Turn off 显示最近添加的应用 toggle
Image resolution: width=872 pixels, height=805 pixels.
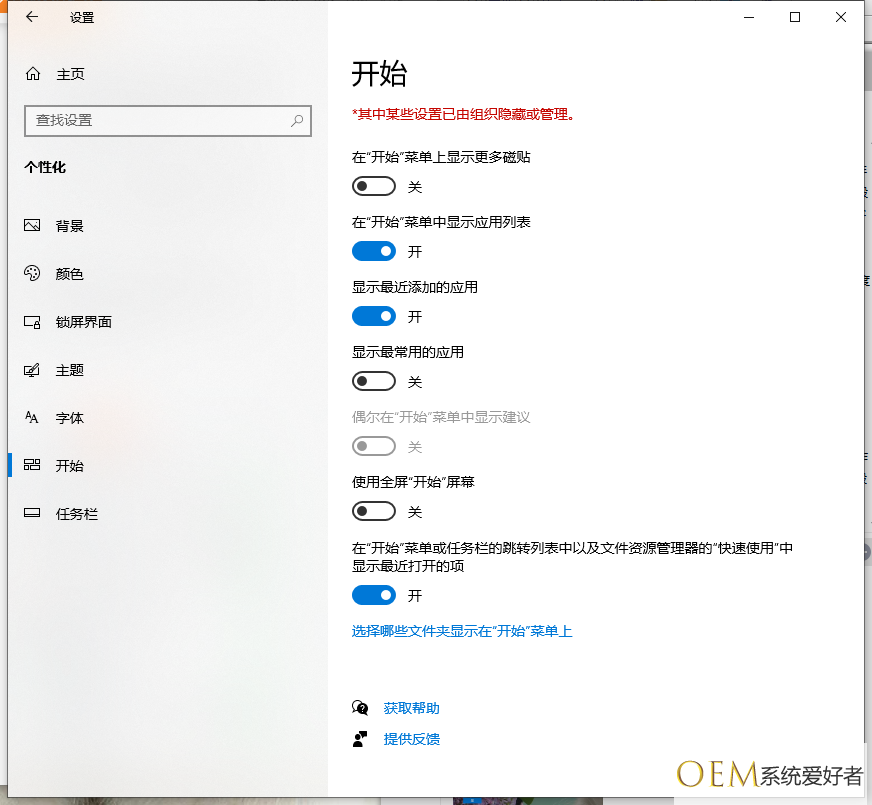coord(374,317)
